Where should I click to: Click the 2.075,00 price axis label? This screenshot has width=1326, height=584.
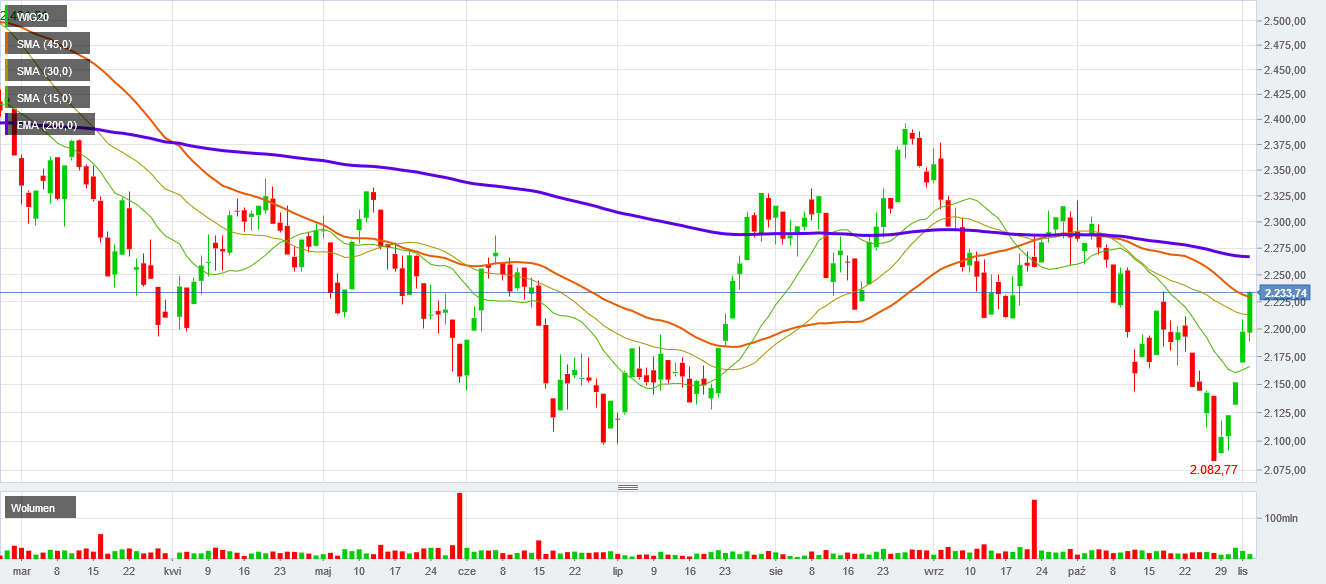click(1287, 470)
